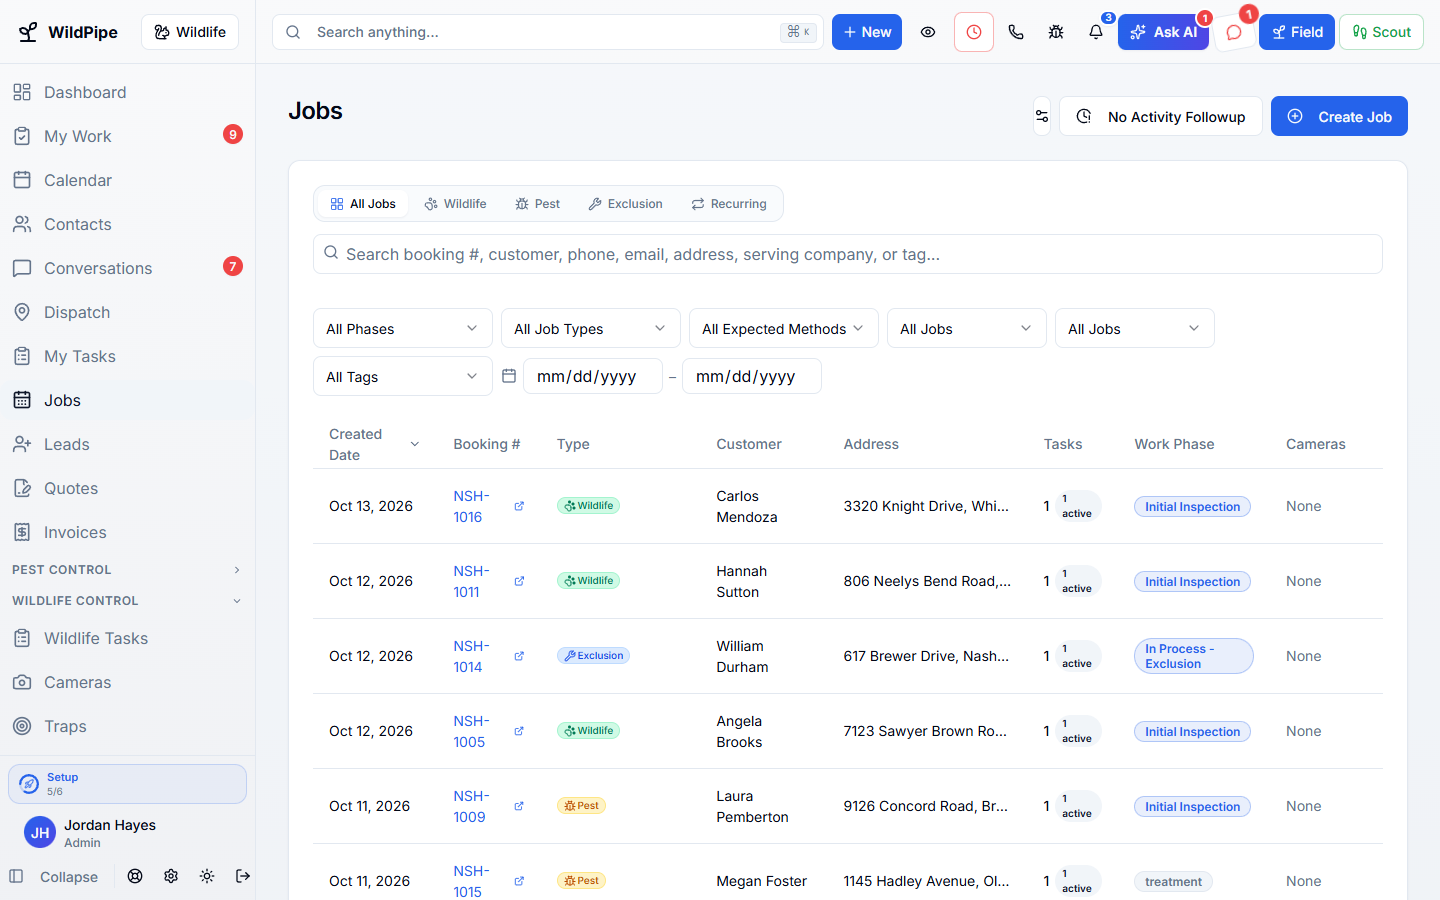Open the All Job Types dropdown
The width and height of the screenshot is (1440, 900).
click(591, 328)
